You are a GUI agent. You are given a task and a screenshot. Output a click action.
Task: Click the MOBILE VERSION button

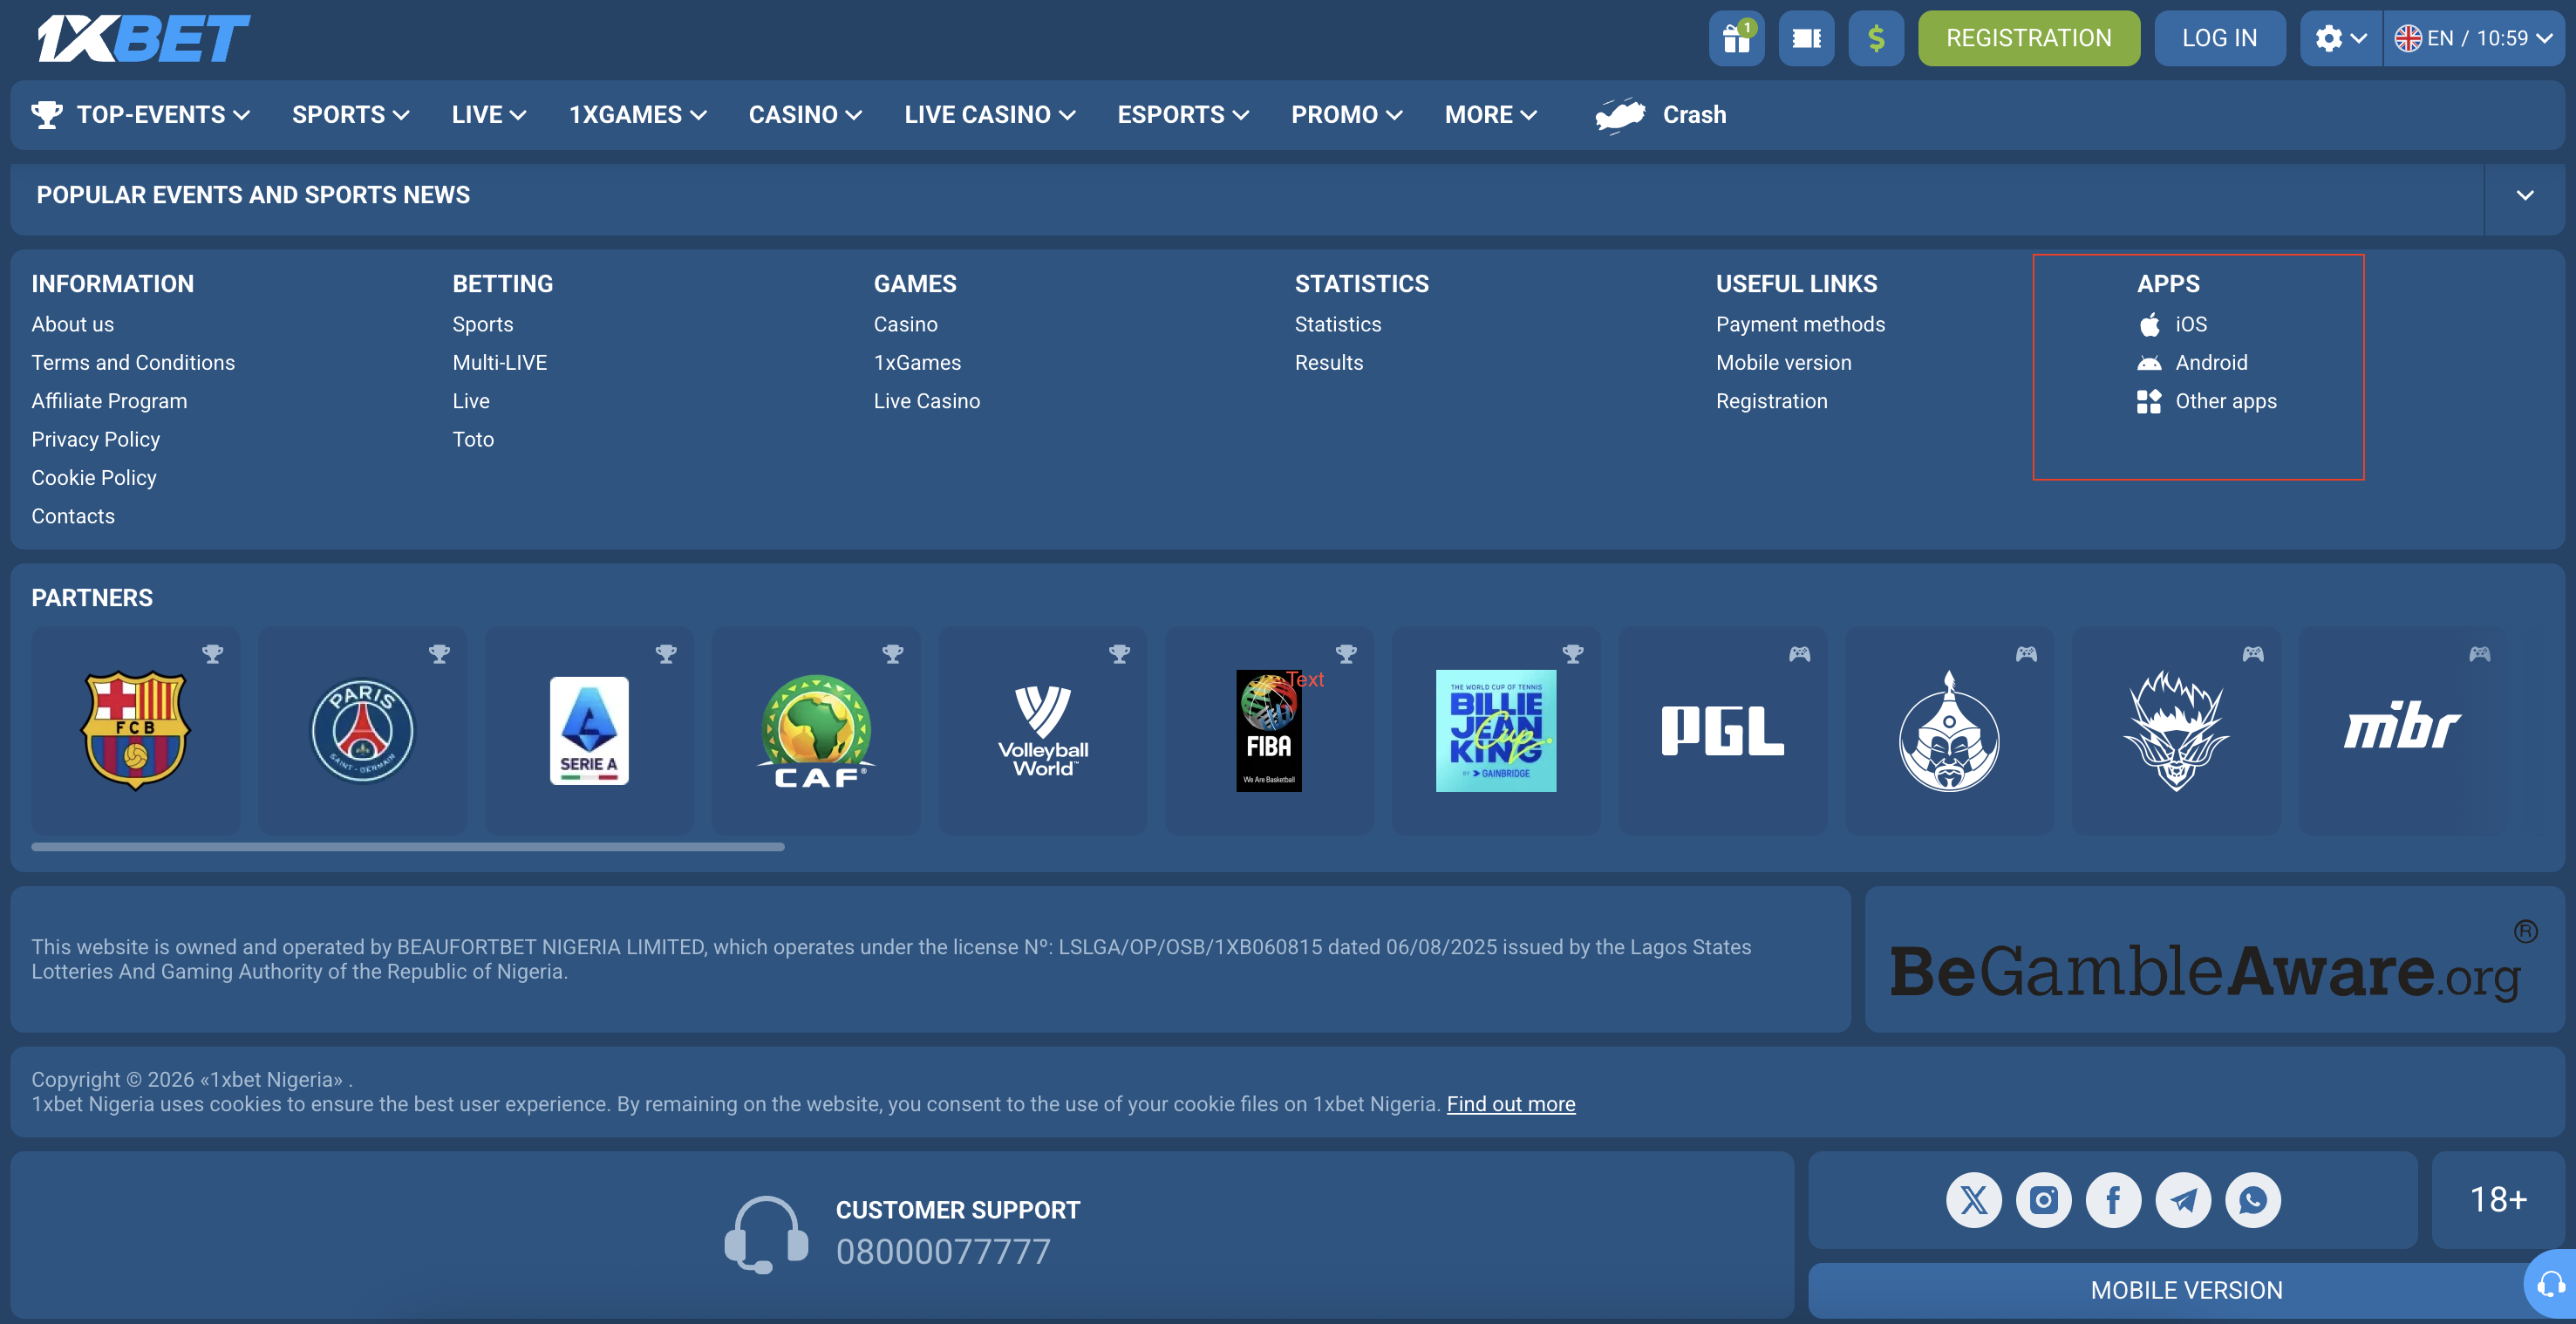point(2186,1290)
